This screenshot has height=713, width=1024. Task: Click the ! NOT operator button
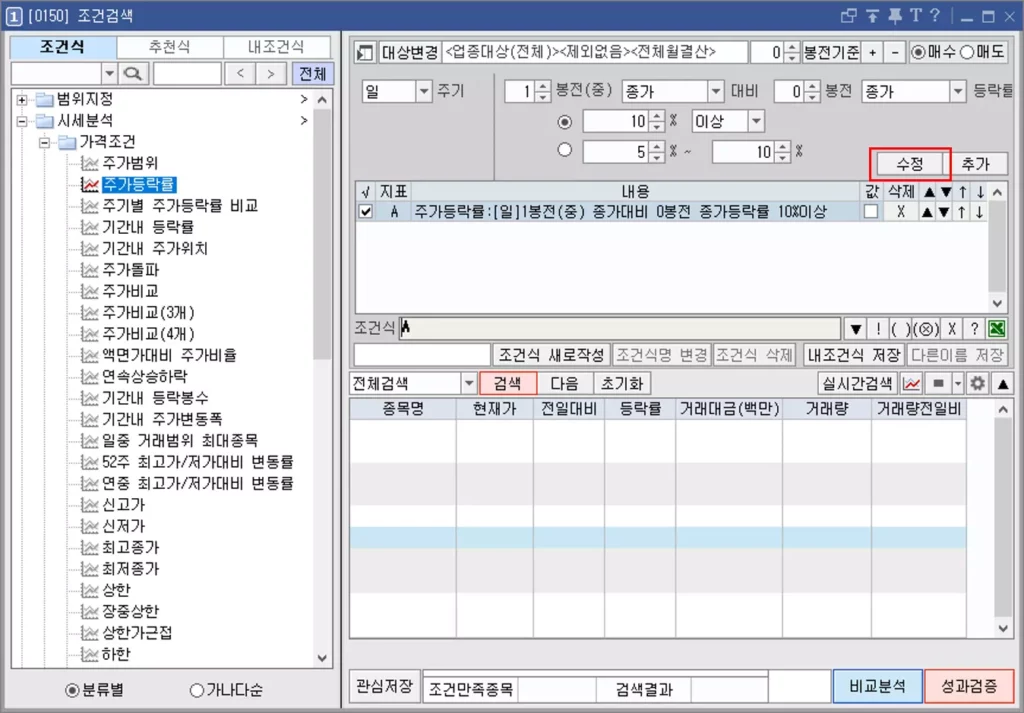[878, 329]
